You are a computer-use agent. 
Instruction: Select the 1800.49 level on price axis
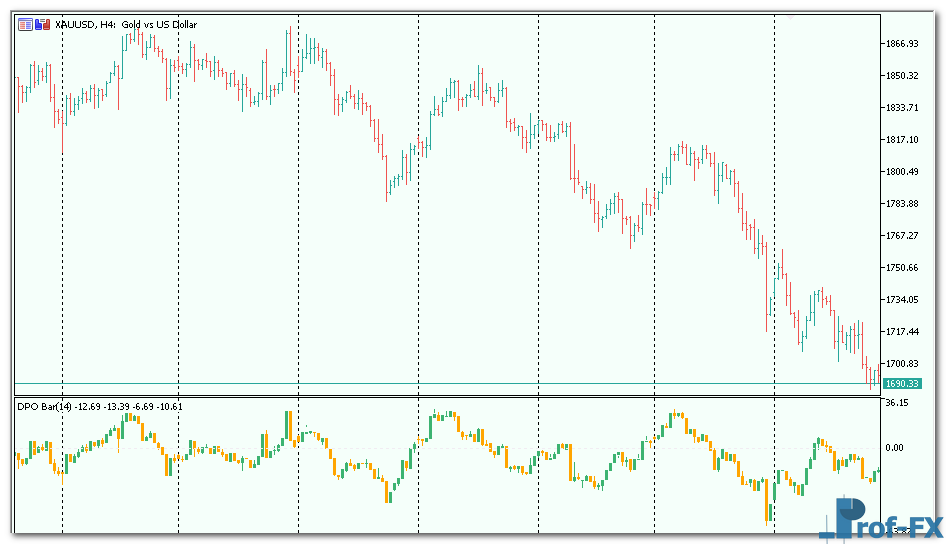tap(902, 172)
